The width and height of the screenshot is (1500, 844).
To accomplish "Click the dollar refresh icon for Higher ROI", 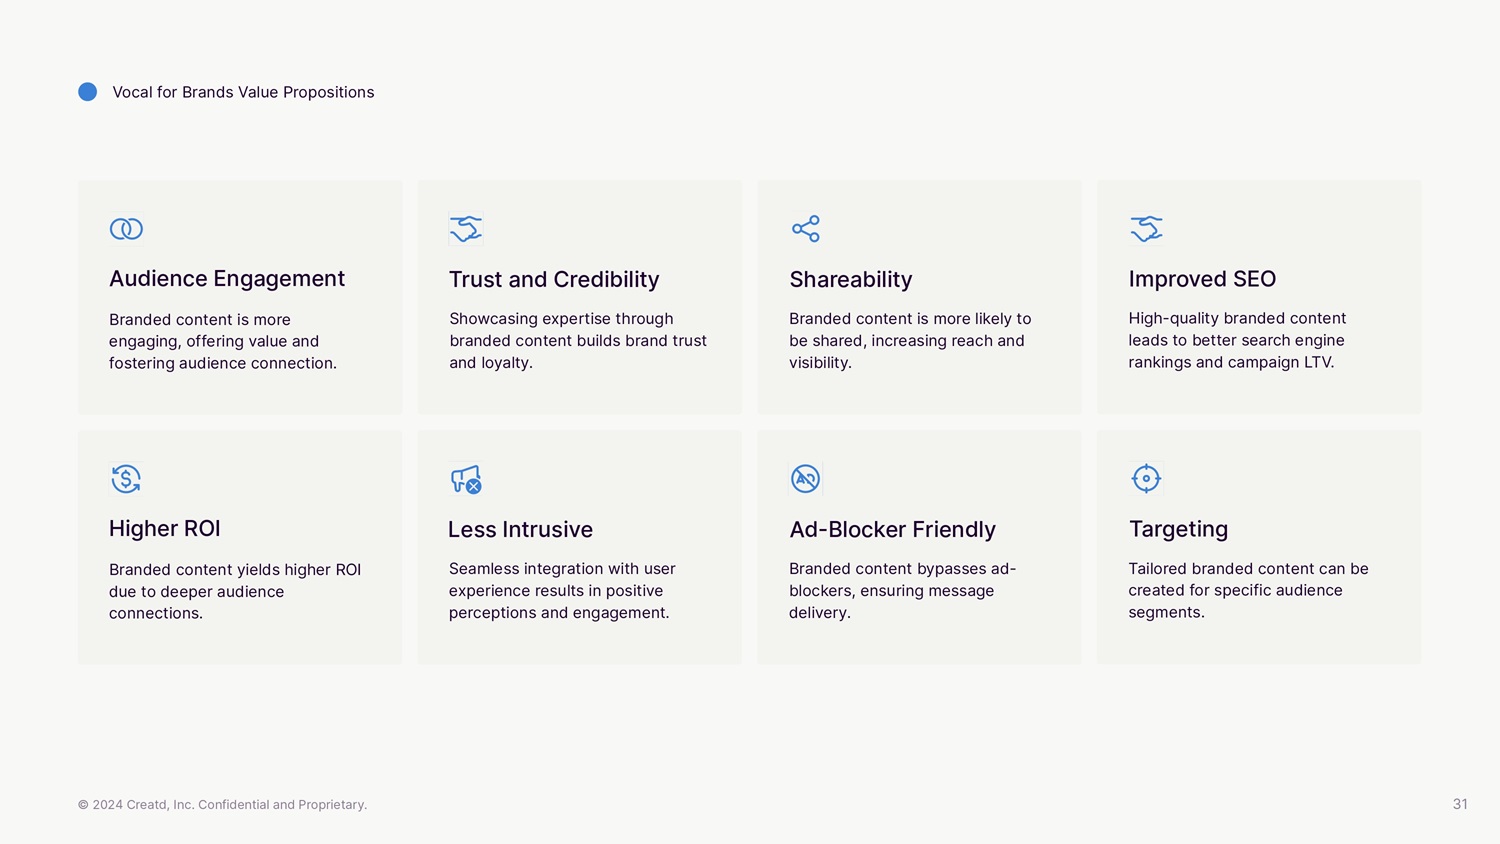I will pos(126,479).
